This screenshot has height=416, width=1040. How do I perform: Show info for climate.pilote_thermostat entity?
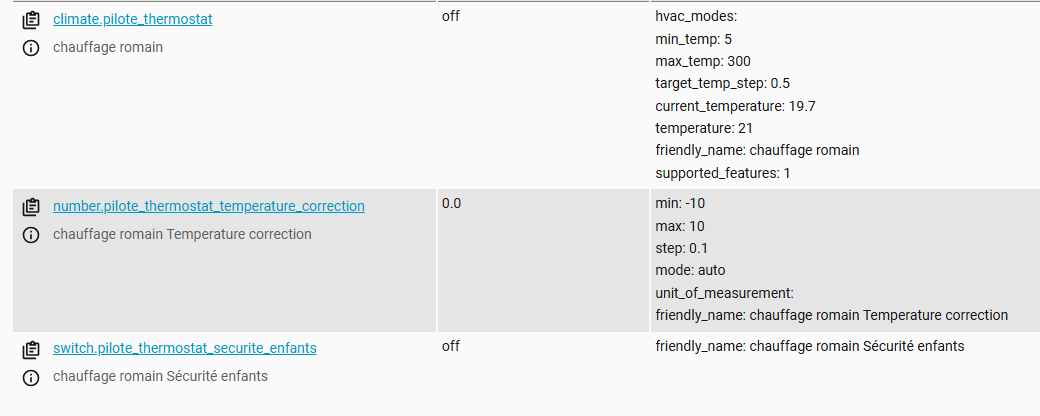tap(31, 47)
